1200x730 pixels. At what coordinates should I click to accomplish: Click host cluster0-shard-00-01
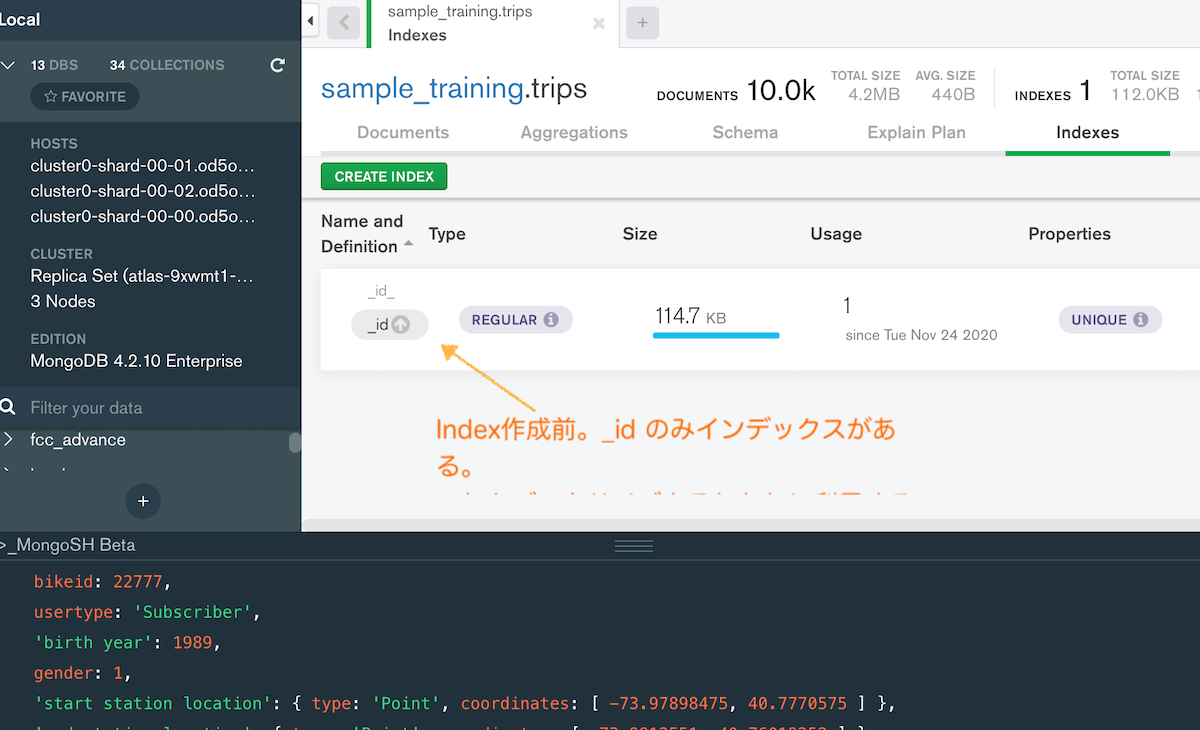pos(143,165)
